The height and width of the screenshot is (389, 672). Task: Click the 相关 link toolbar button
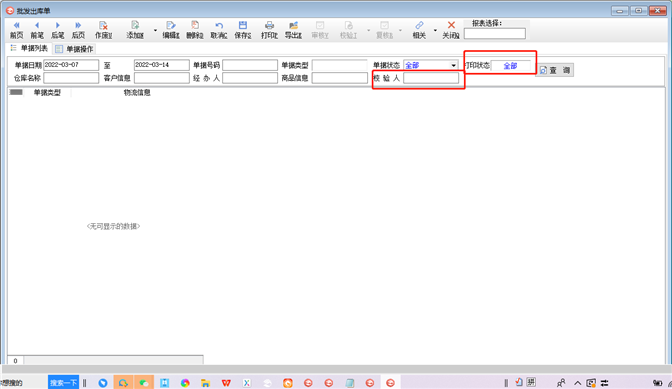coord(419,30)
